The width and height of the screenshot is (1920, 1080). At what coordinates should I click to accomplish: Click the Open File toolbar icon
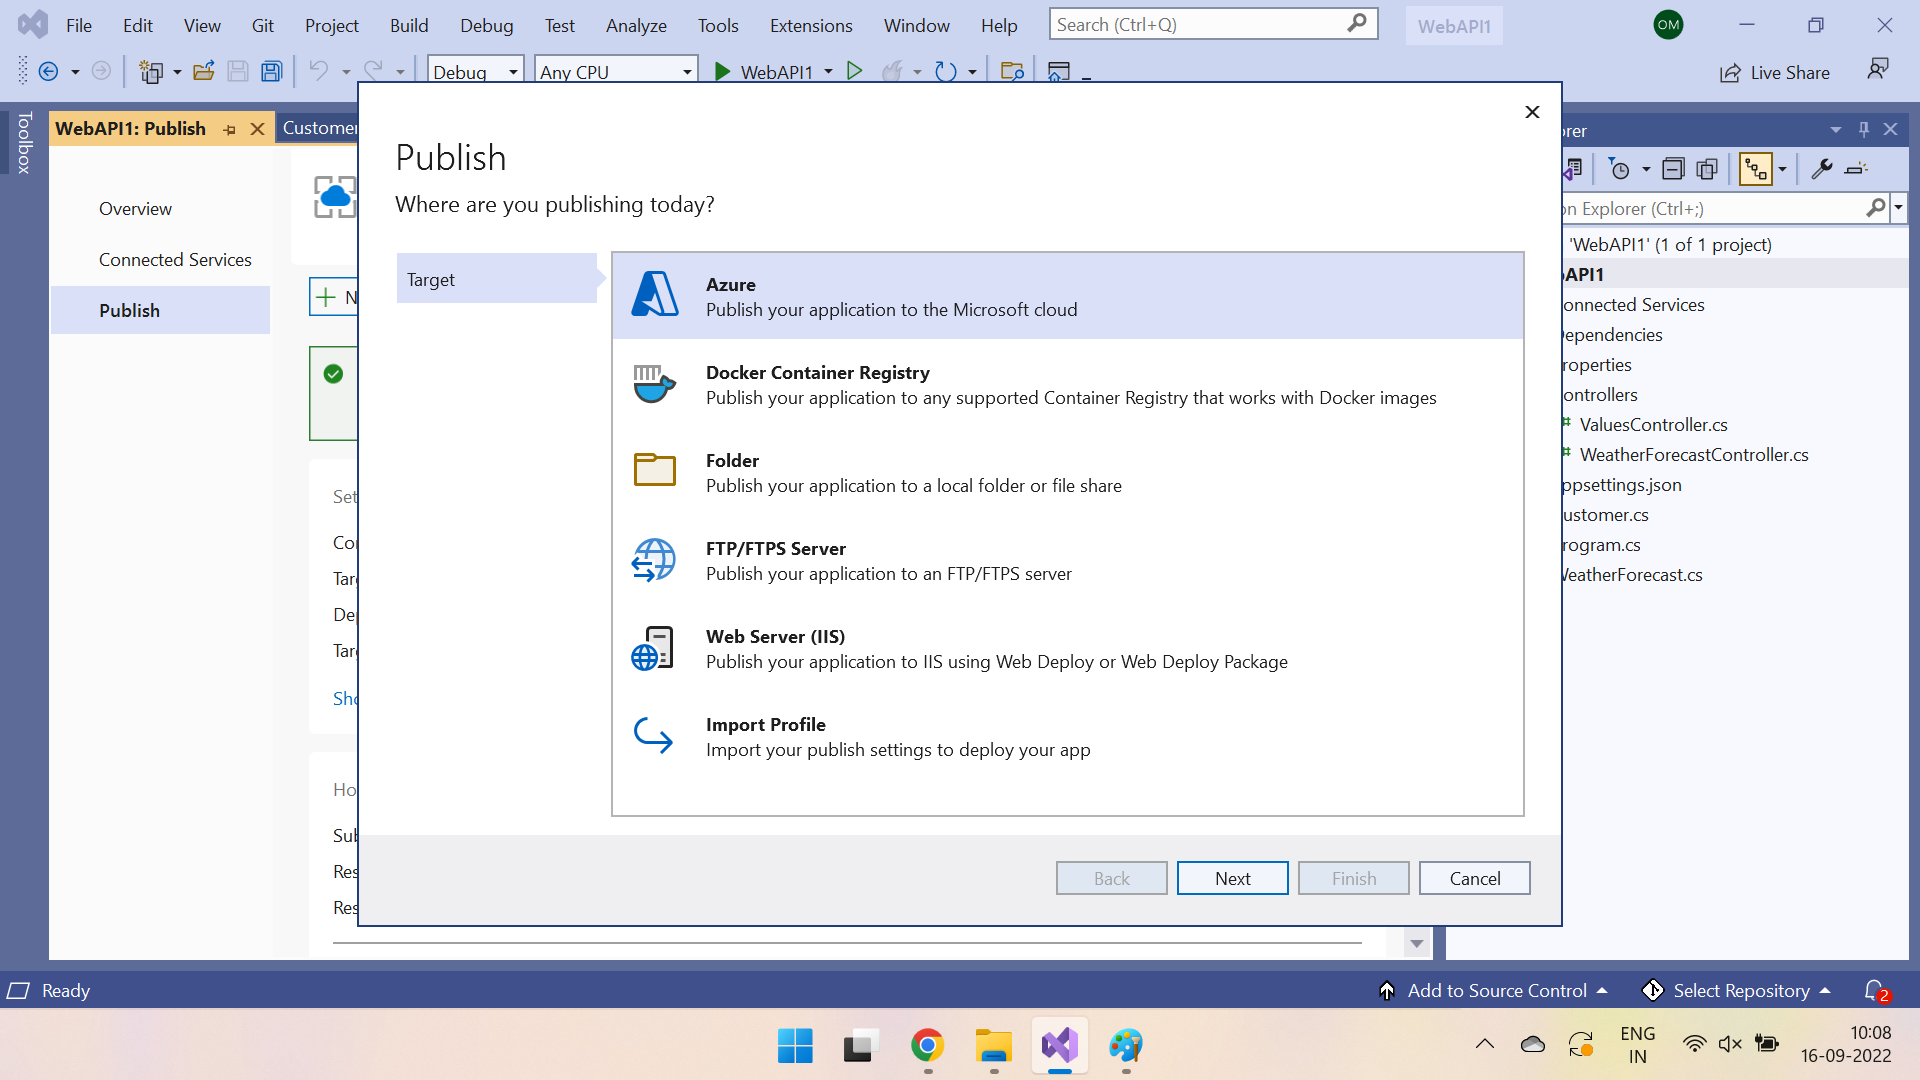point(204,71)
